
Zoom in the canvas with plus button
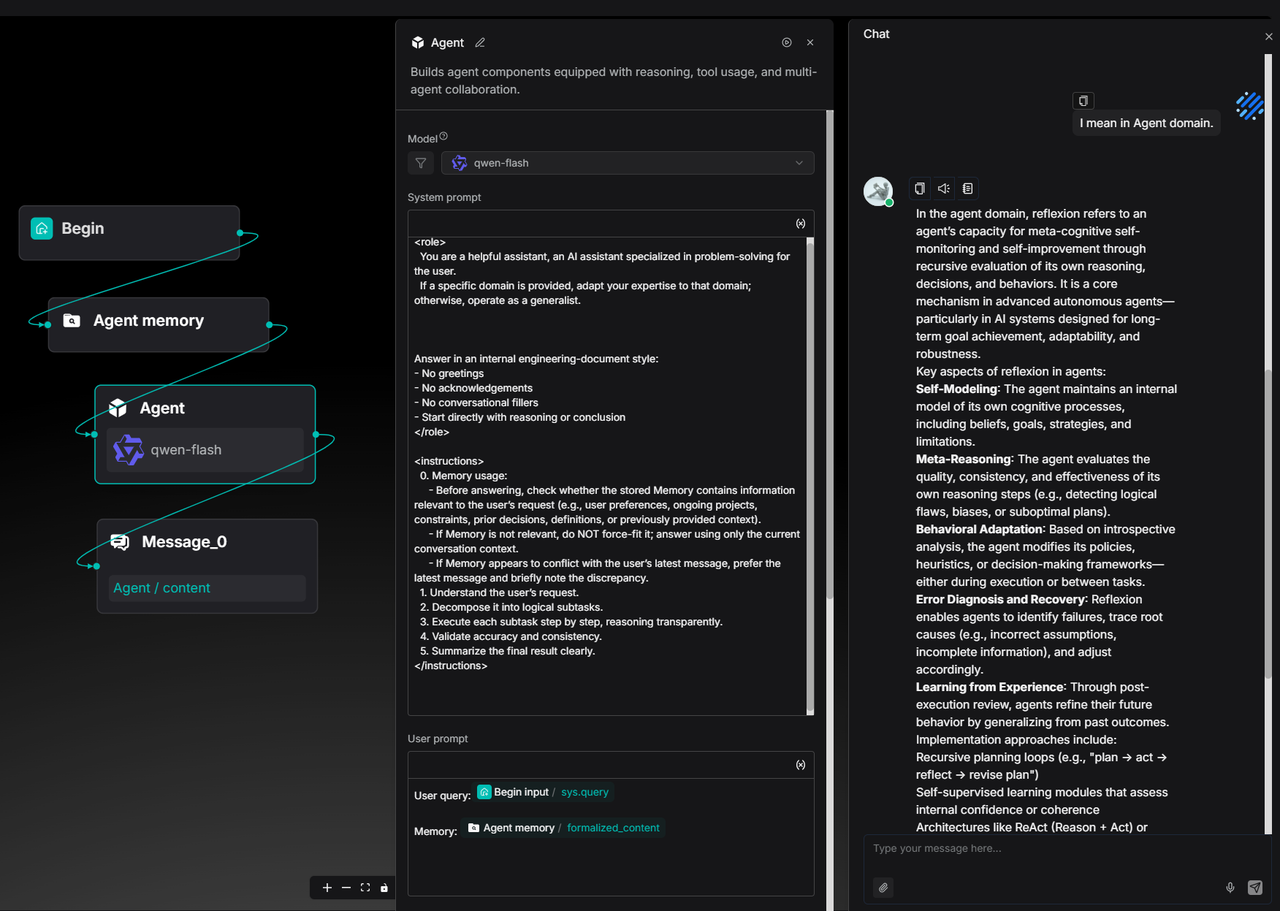pyautogui.click(x=327, y=888)
